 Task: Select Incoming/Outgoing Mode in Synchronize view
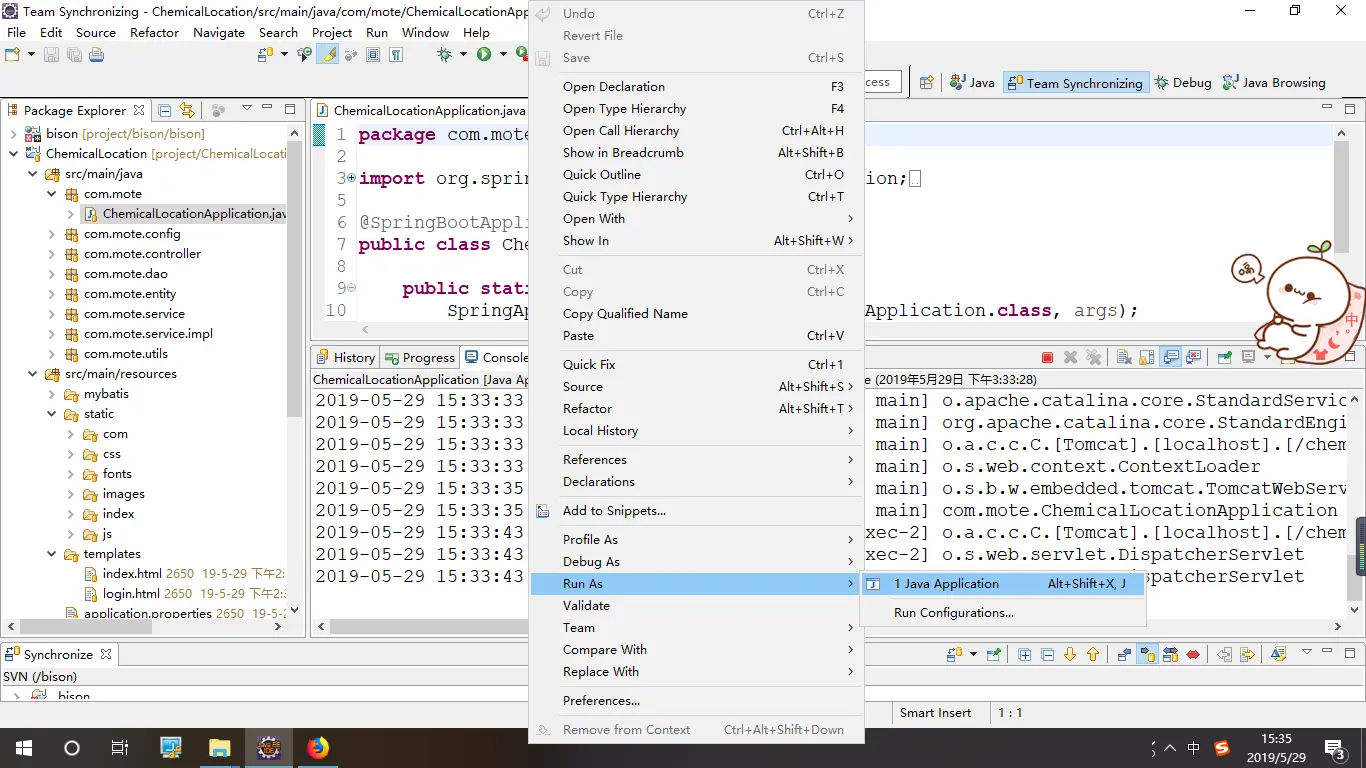click(1171, 655)
